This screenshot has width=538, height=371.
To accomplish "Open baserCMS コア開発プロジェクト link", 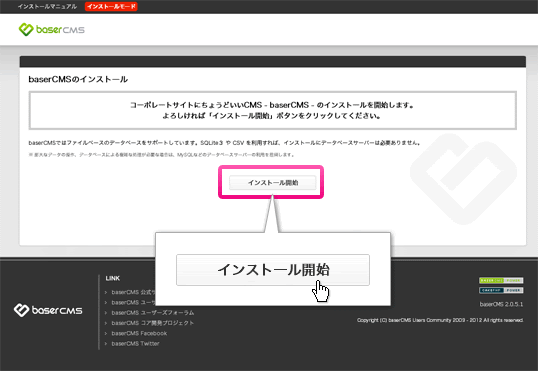I will click(153, 323).
